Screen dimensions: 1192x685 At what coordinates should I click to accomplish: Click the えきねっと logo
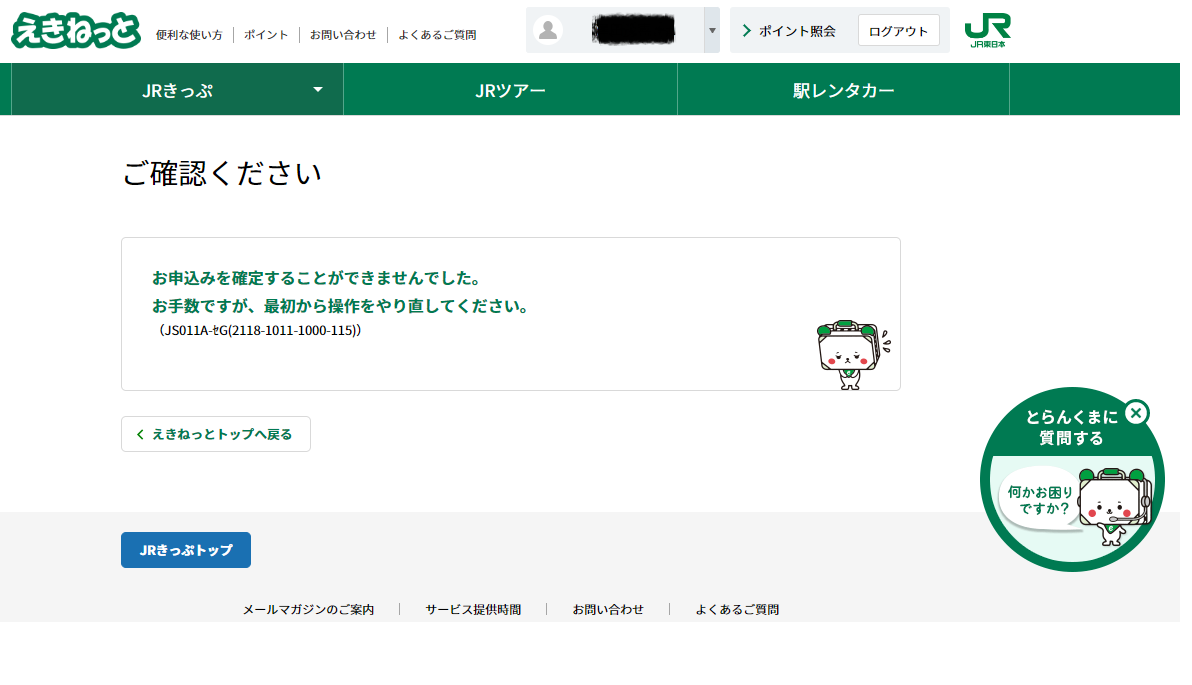coord(76,30)
